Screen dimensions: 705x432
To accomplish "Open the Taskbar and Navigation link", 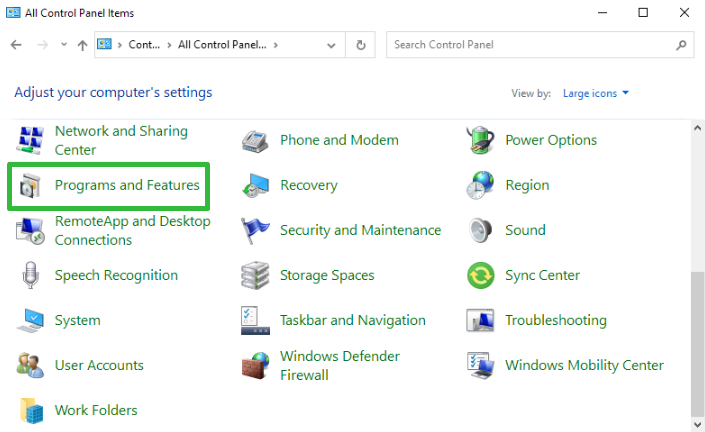I will point(353,320).
